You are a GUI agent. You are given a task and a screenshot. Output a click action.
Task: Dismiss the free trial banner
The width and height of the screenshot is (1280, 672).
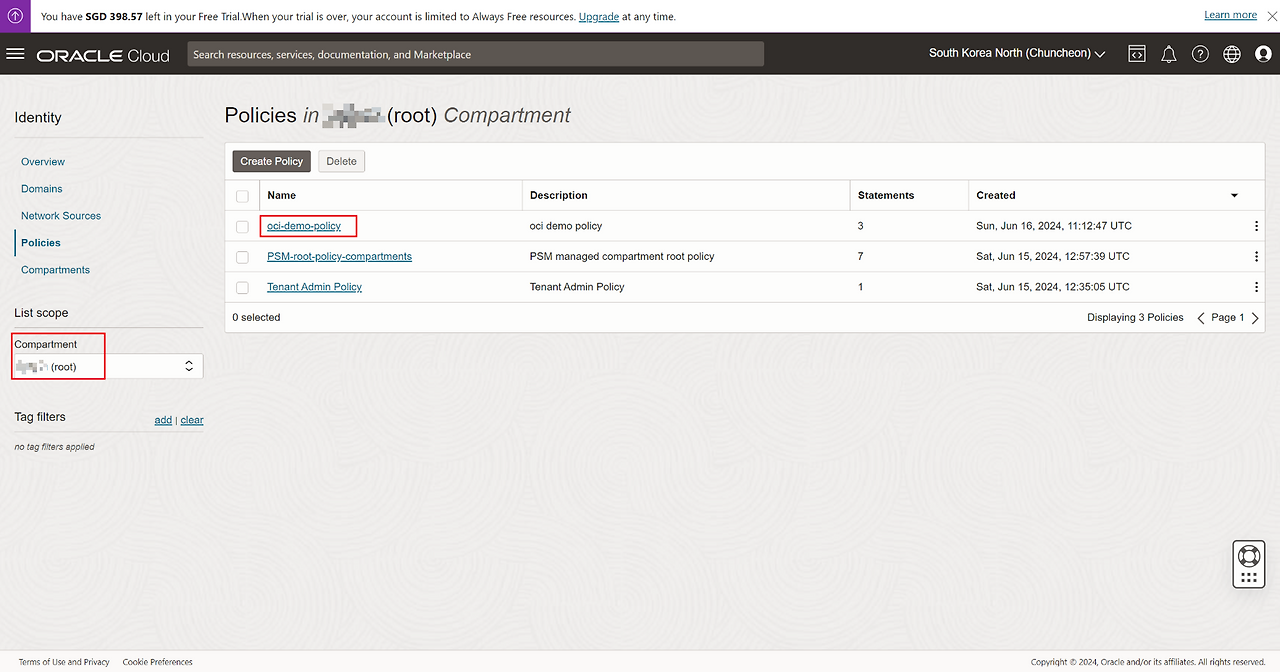[x=1271, y=16]
